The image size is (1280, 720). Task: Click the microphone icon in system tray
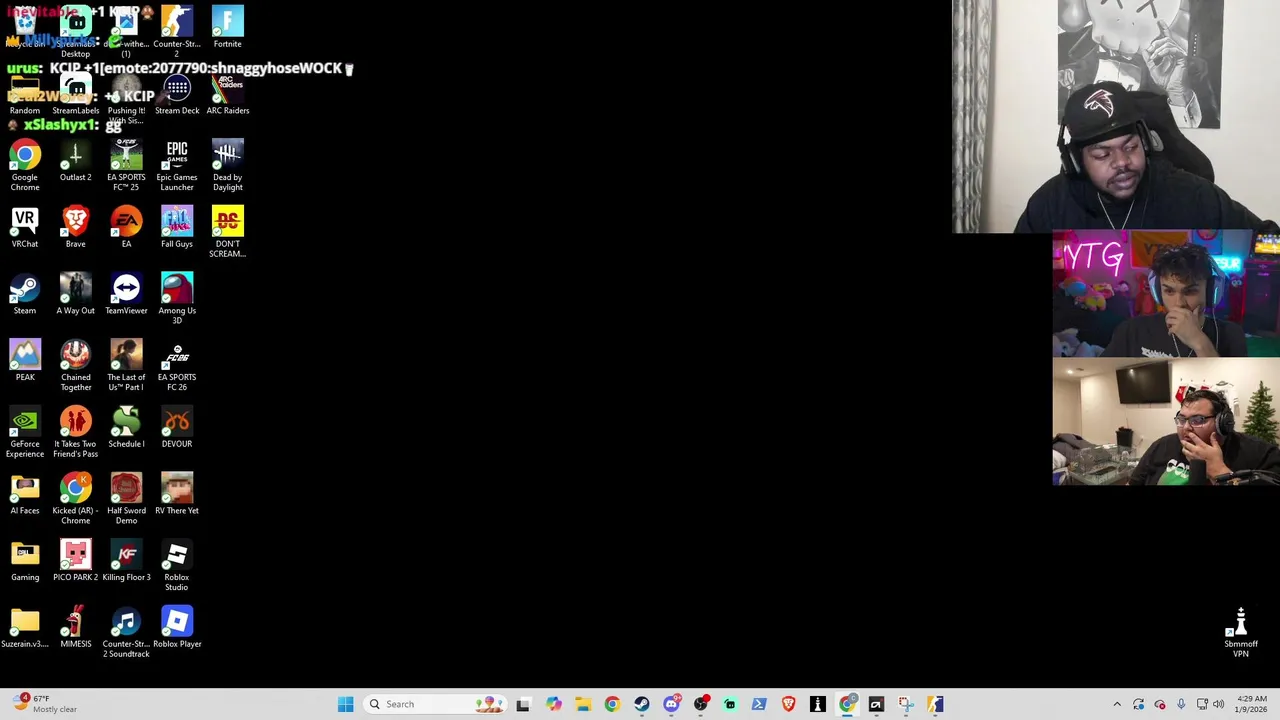tap(1181, 704)
